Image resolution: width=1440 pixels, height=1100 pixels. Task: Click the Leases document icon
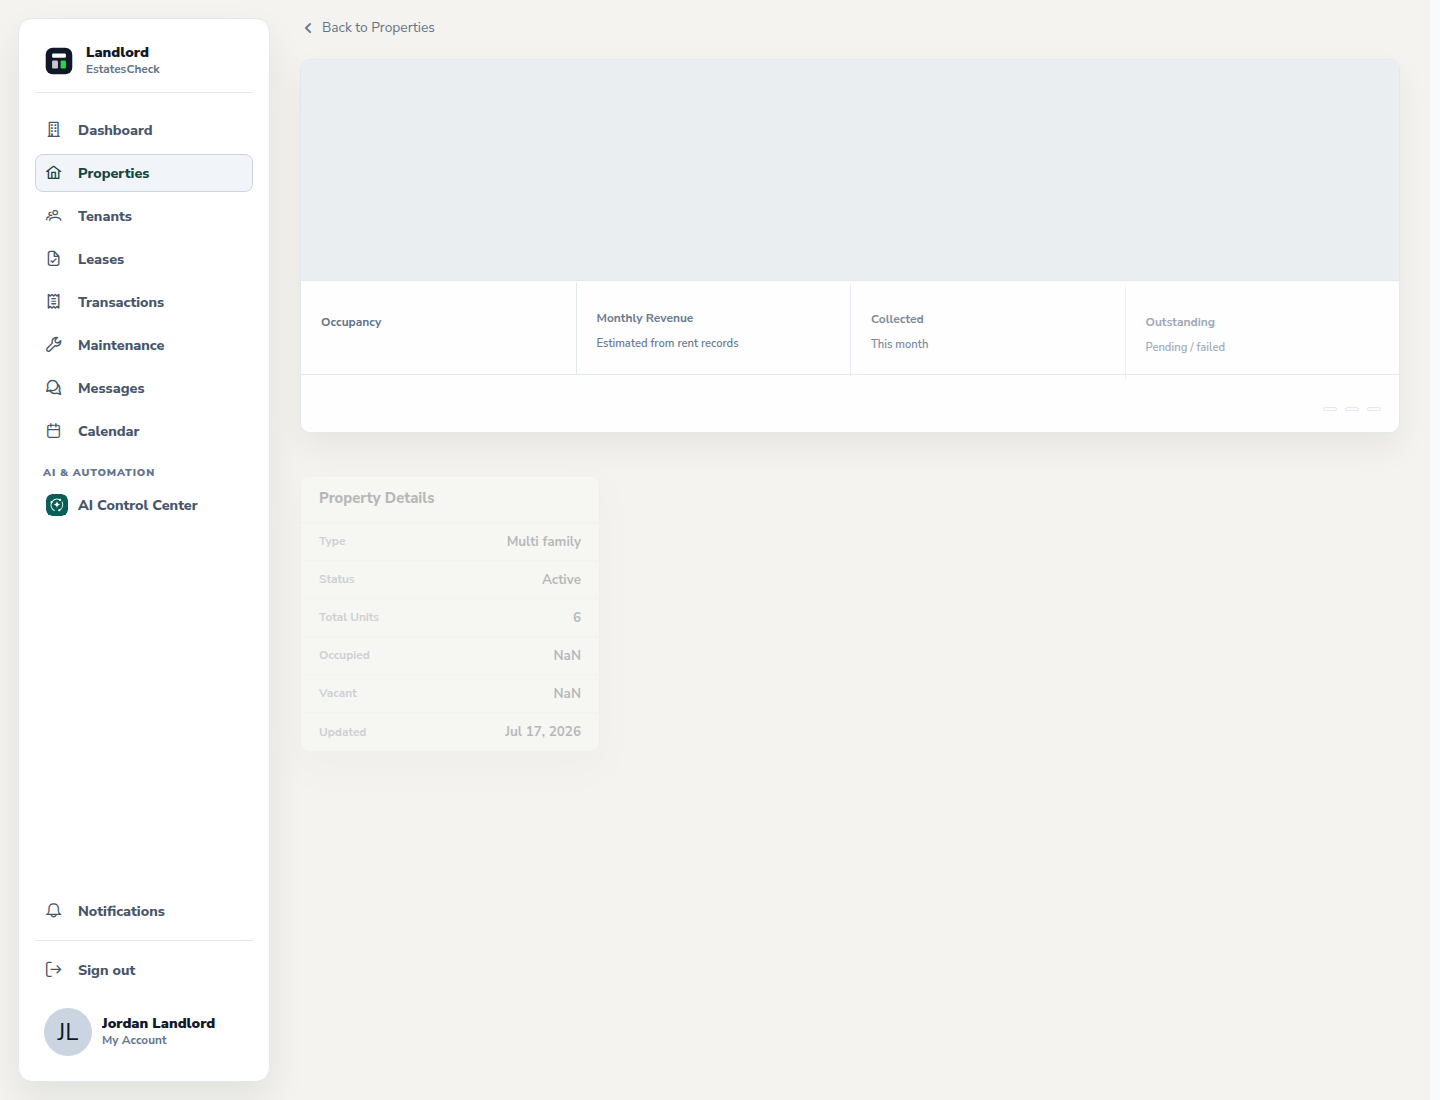click(x=54, y=259)
